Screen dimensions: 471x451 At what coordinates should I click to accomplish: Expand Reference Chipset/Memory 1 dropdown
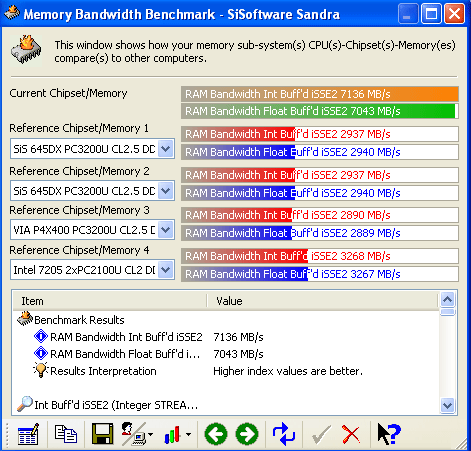coord(166,149)
